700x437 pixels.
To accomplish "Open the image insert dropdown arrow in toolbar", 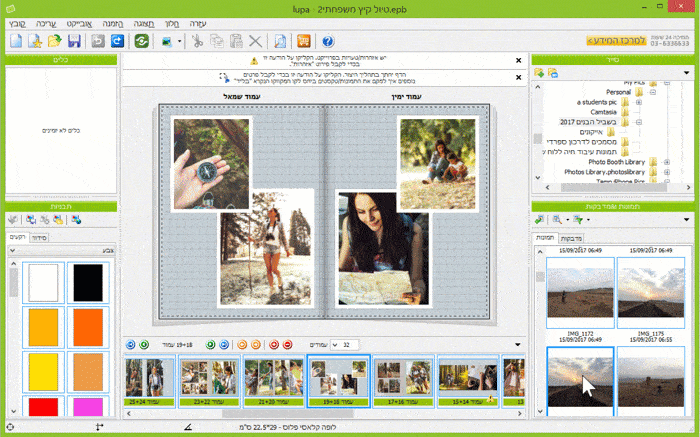I will [x=178, y=42].
